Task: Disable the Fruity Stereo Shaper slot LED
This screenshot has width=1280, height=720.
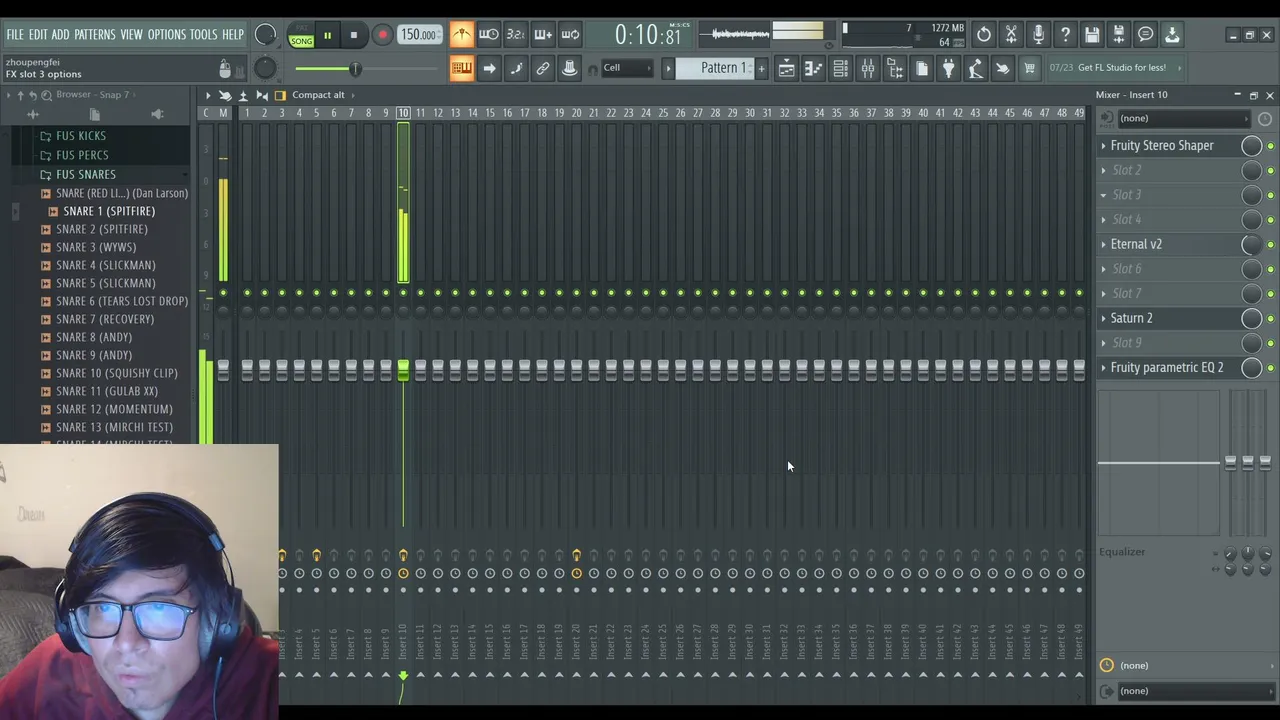Action: (1271, 146)
